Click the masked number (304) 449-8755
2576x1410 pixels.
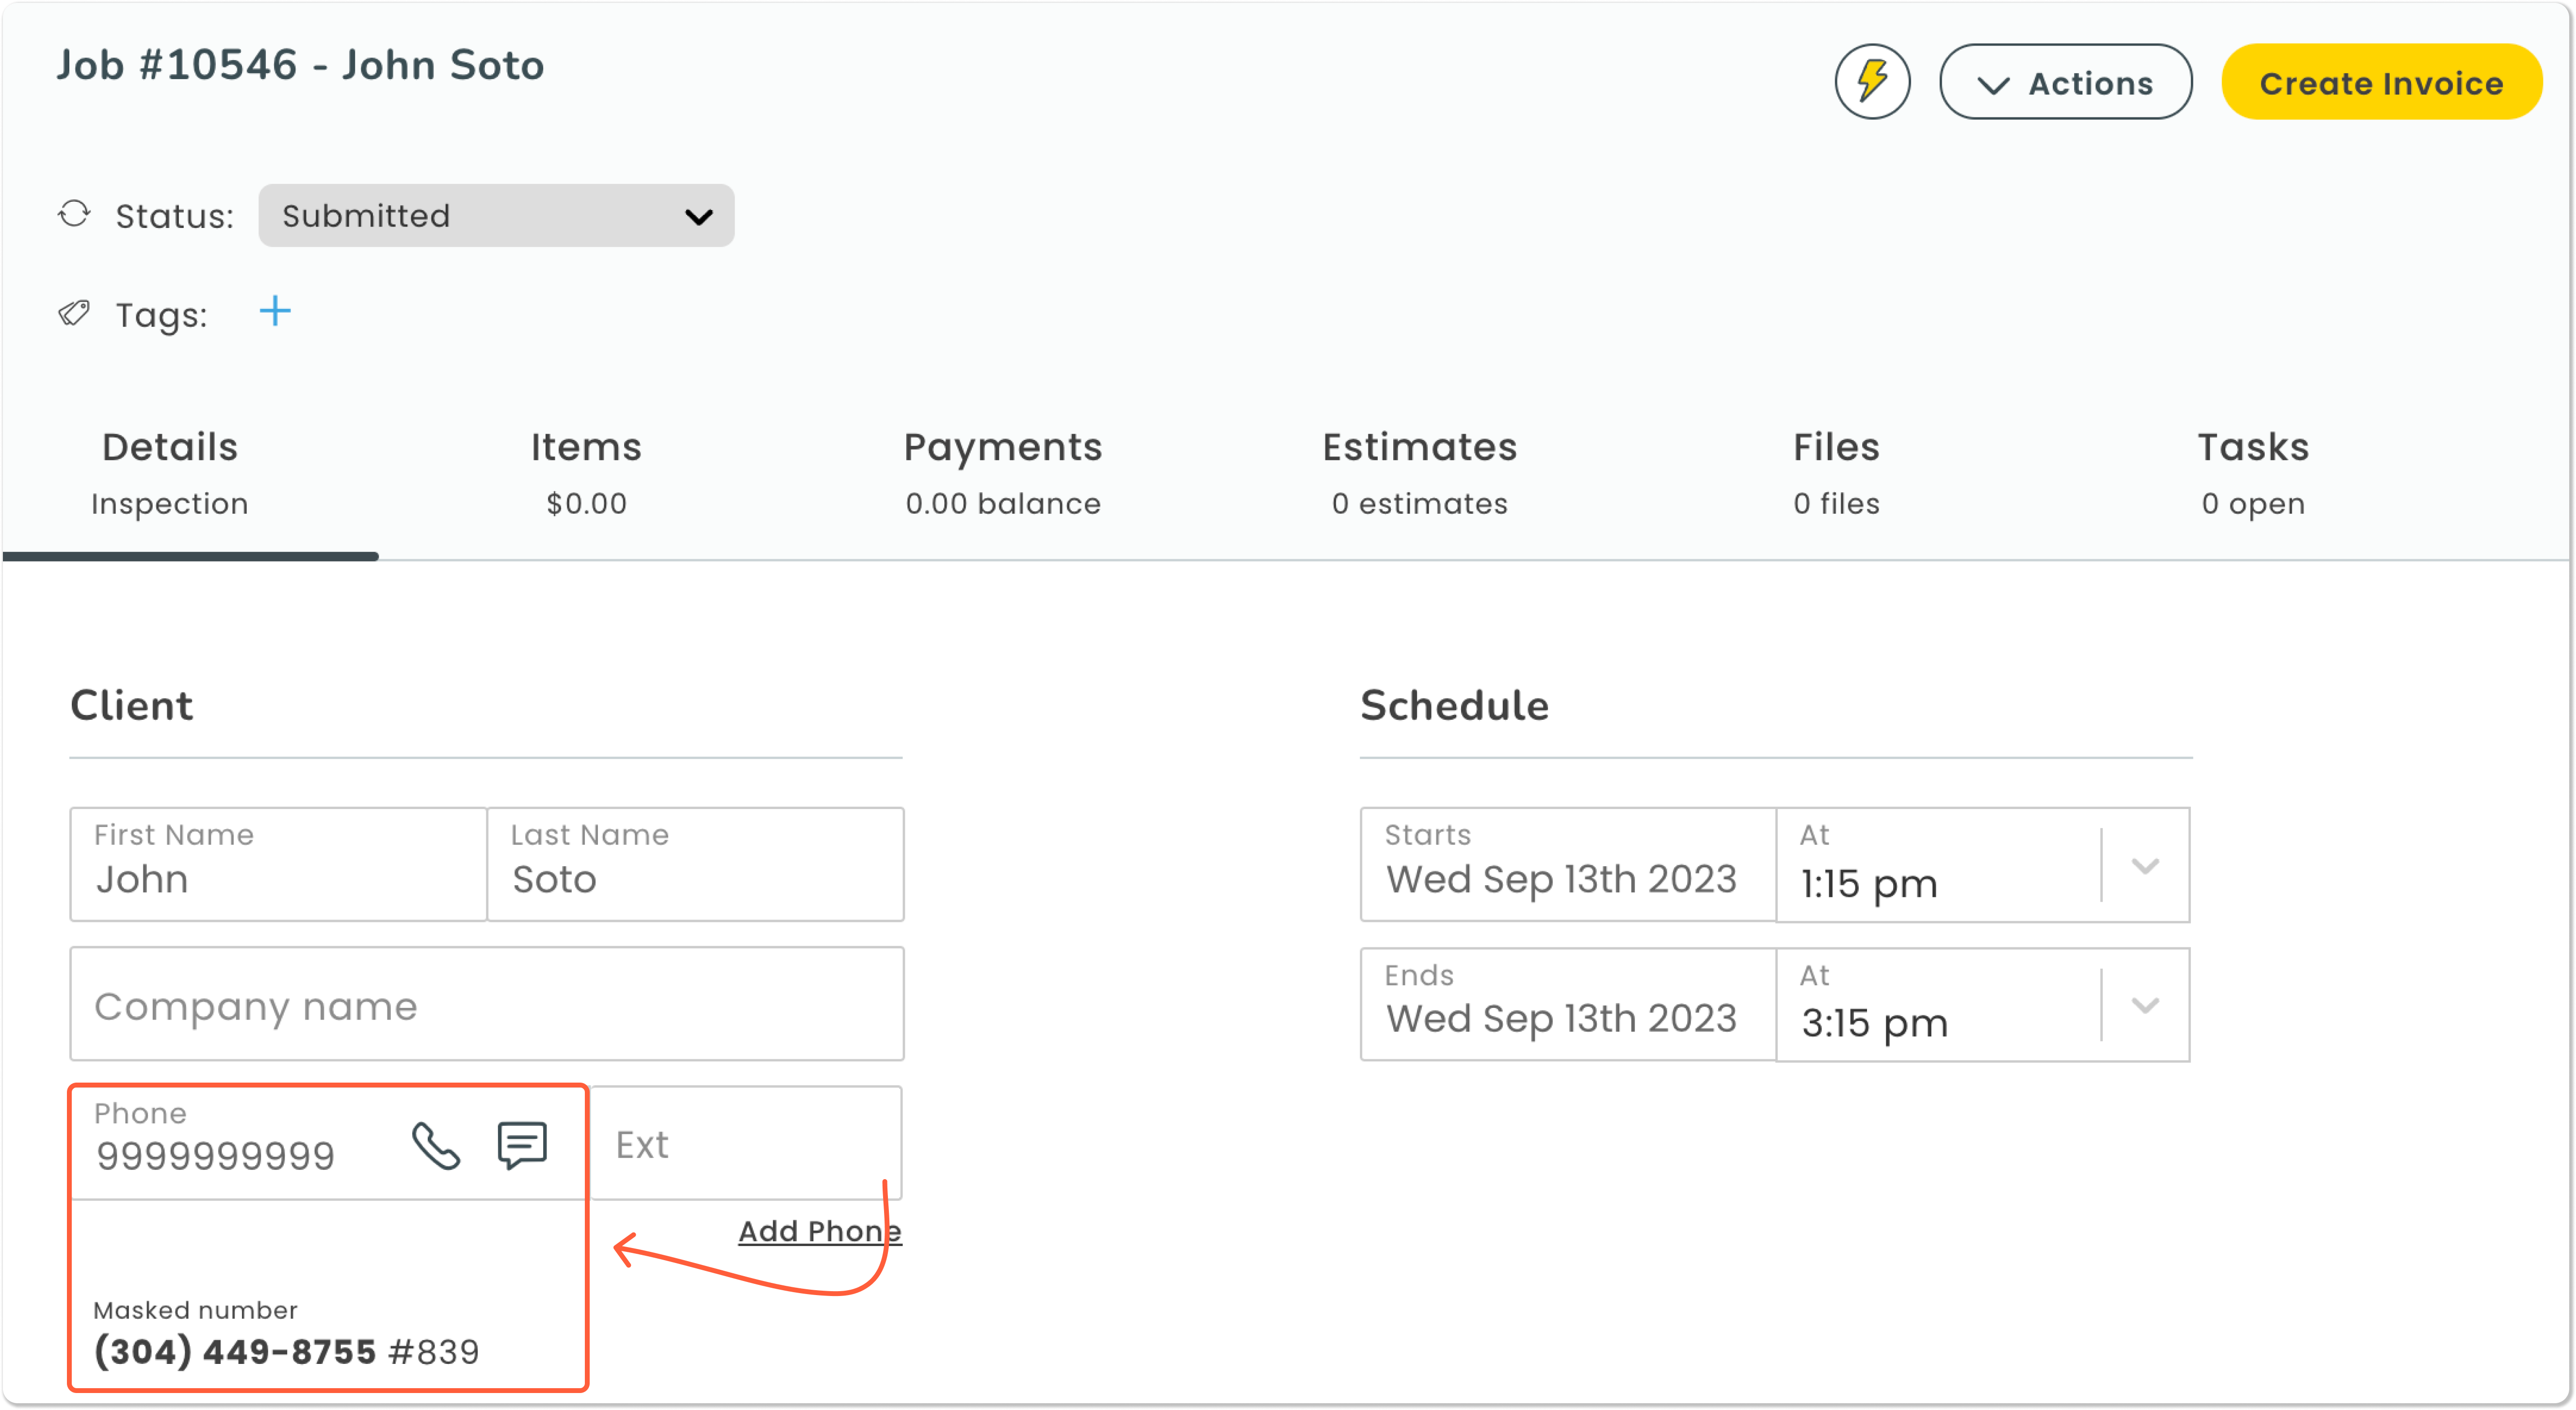[235, 1353]
